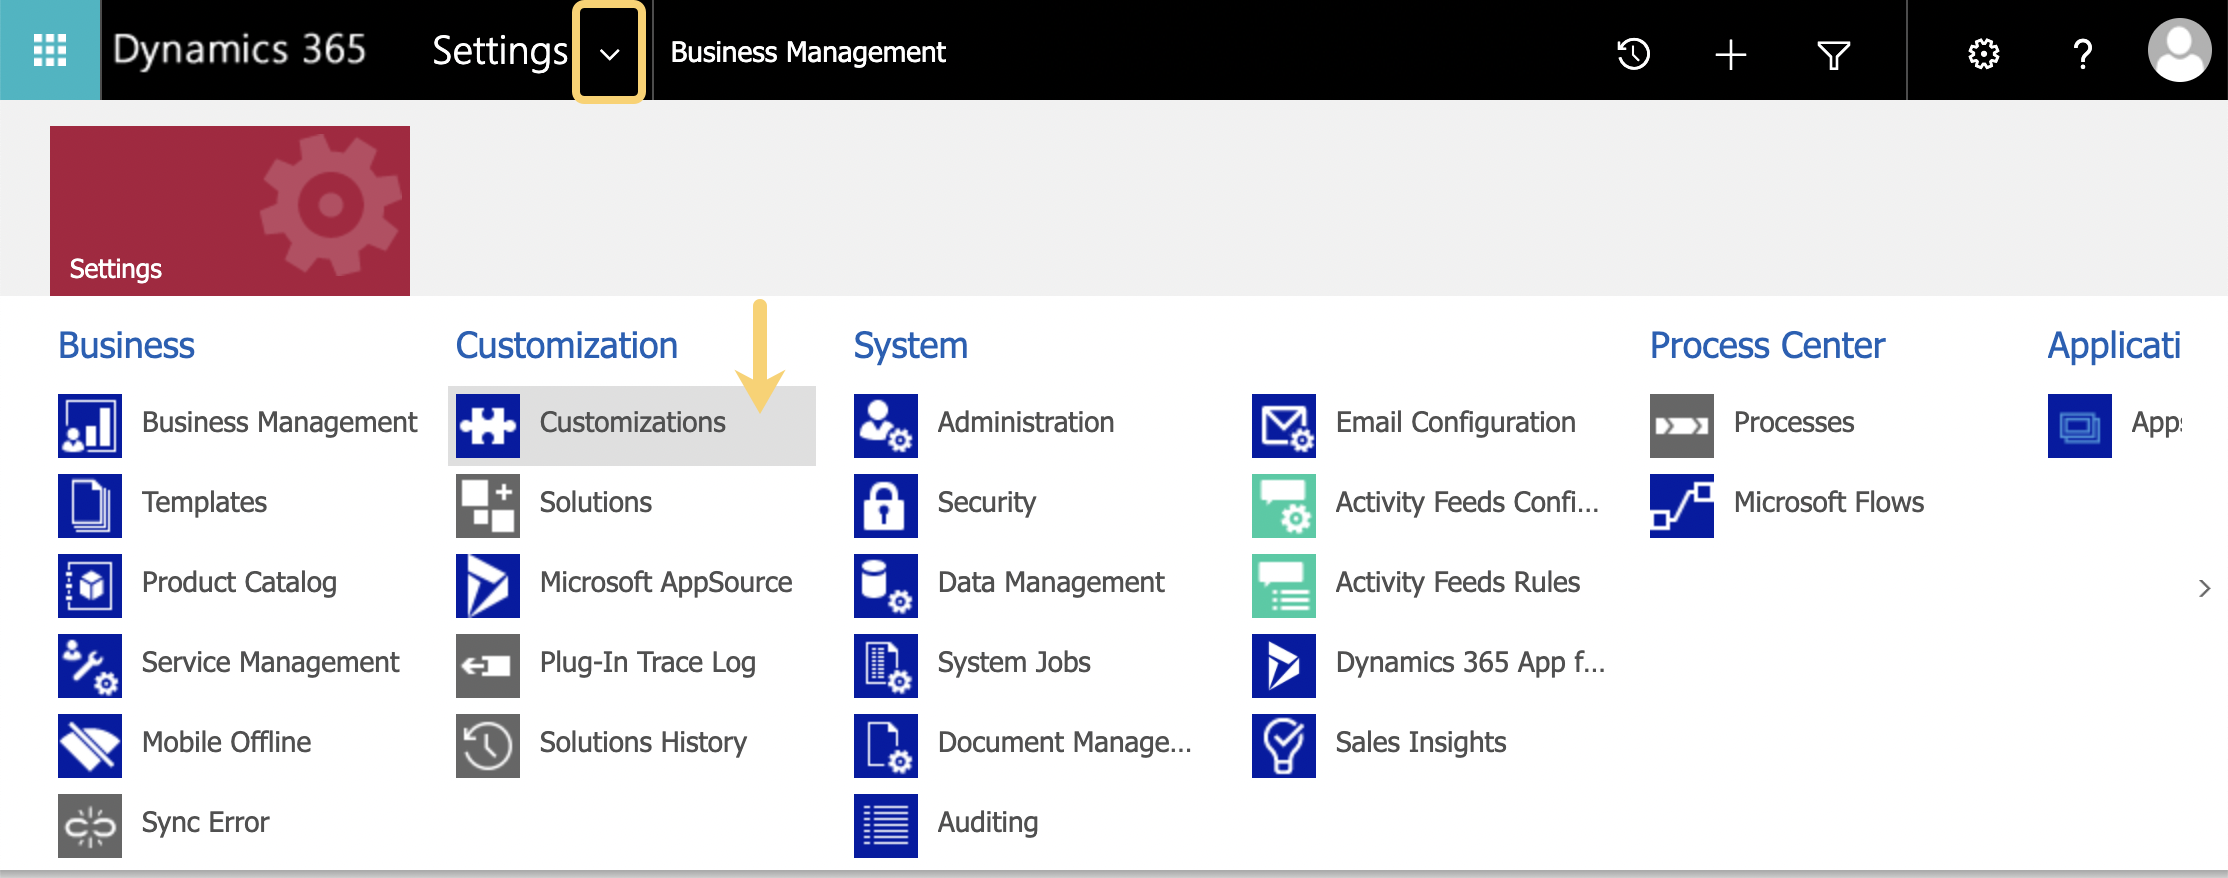The height and width of the screenshot is (878, 2228).
Task: Click the Apps icon under Application
Action: (2080, 426)
